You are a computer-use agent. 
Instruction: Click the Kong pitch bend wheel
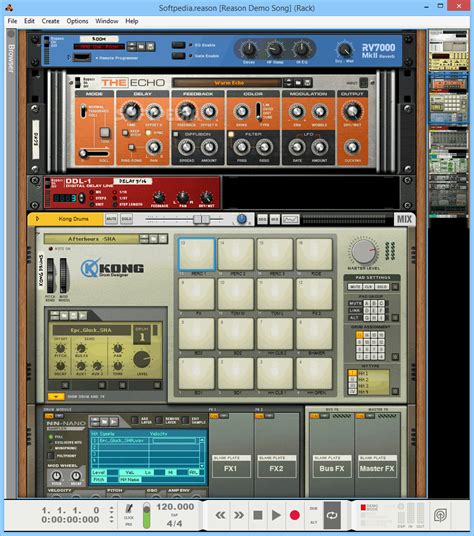[50, 276]
